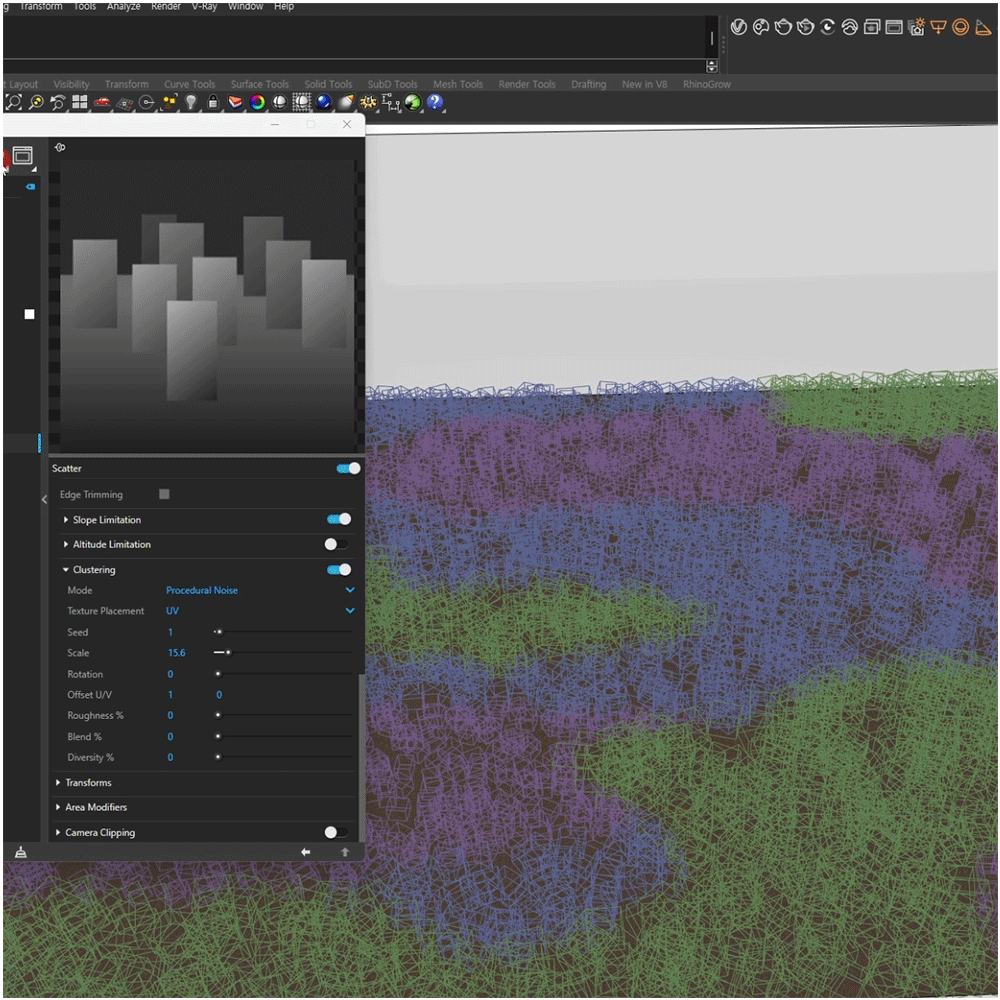Switch to the RhinoGrow toolbar tab
1000x1000 pixels.
(x=707, y=84)
